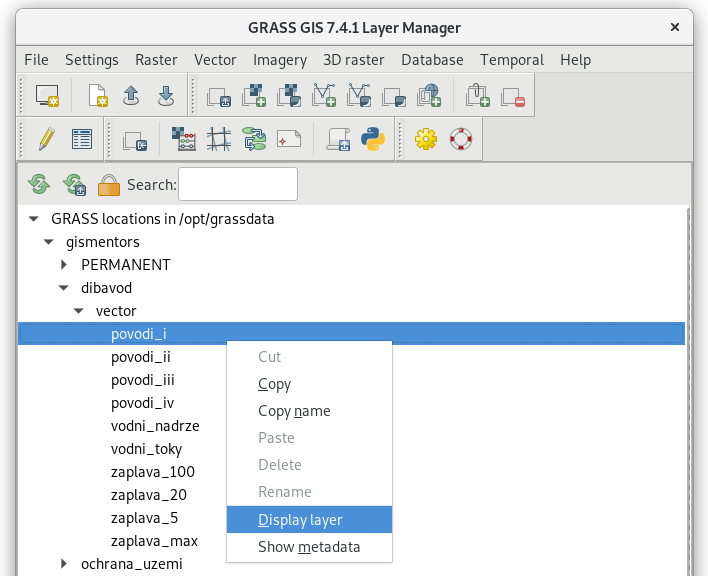Select the povodi_iii vector map

click(143, 380)
